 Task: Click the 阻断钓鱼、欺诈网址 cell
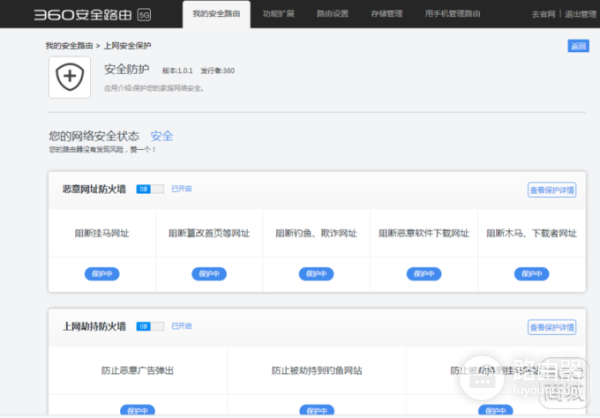pyautogui.click(x=316, y=233)
